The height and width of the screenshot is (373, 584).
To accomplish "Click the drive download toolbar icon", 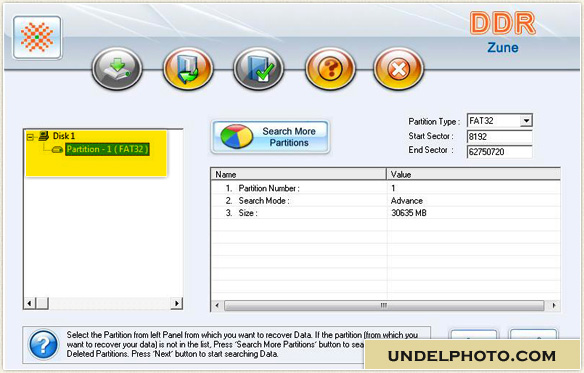I will [117, 69].
